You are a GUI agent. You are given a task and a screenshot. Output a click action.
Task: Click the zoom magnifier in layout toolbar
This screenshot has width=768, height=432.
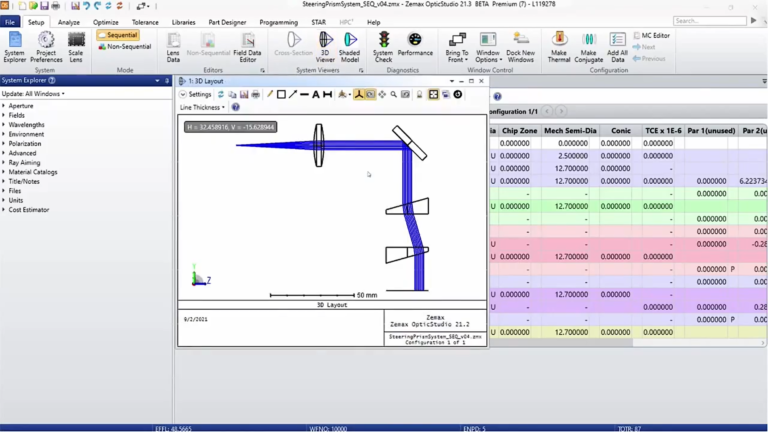coord(394,95)
